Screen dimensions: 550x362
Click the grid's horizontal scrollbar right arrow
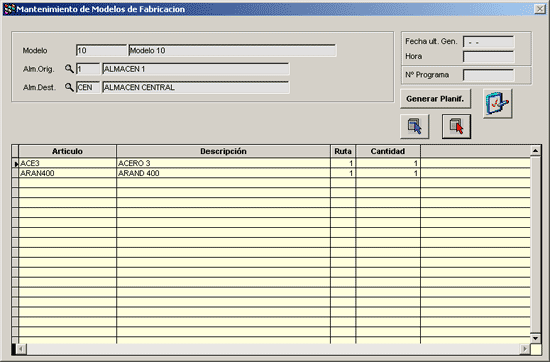pos(525,349)
